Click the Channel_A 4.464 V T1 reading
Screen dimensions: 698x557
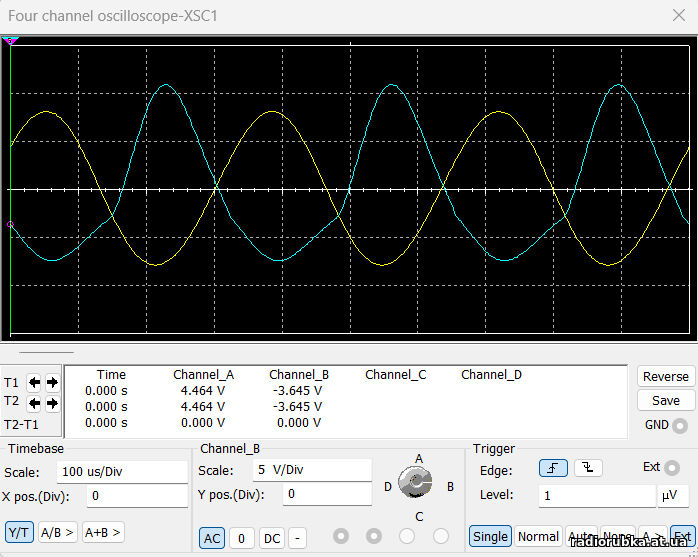[203, 391]
